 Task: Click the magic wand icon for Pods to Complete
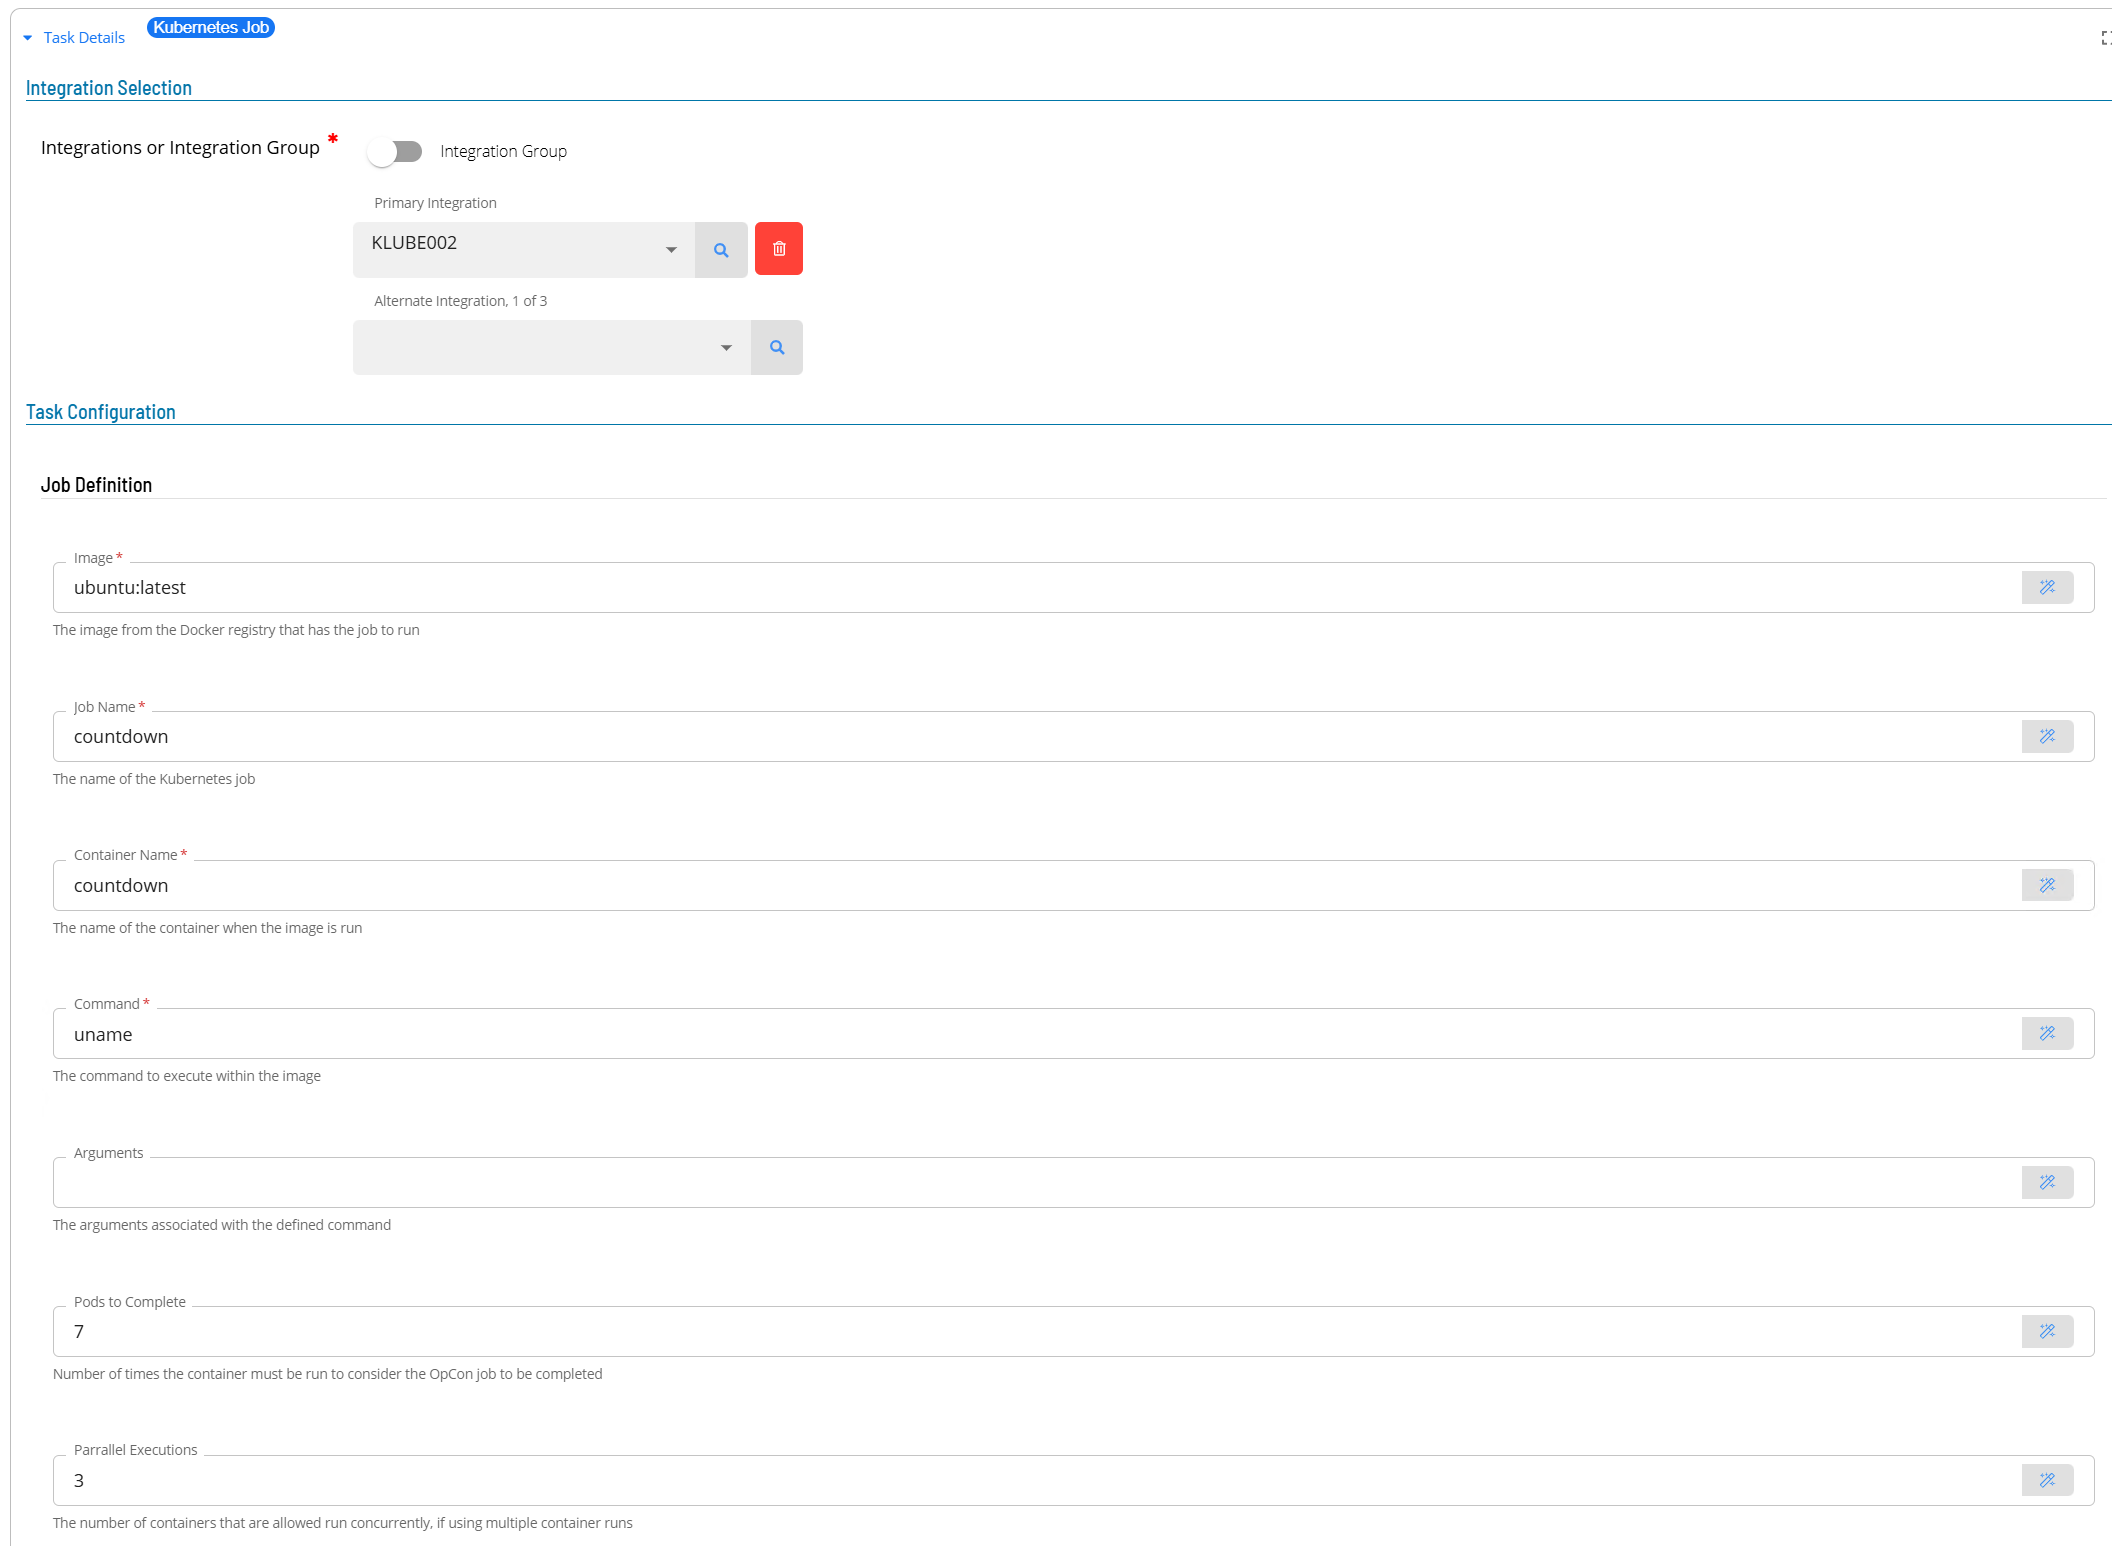2047,1331
